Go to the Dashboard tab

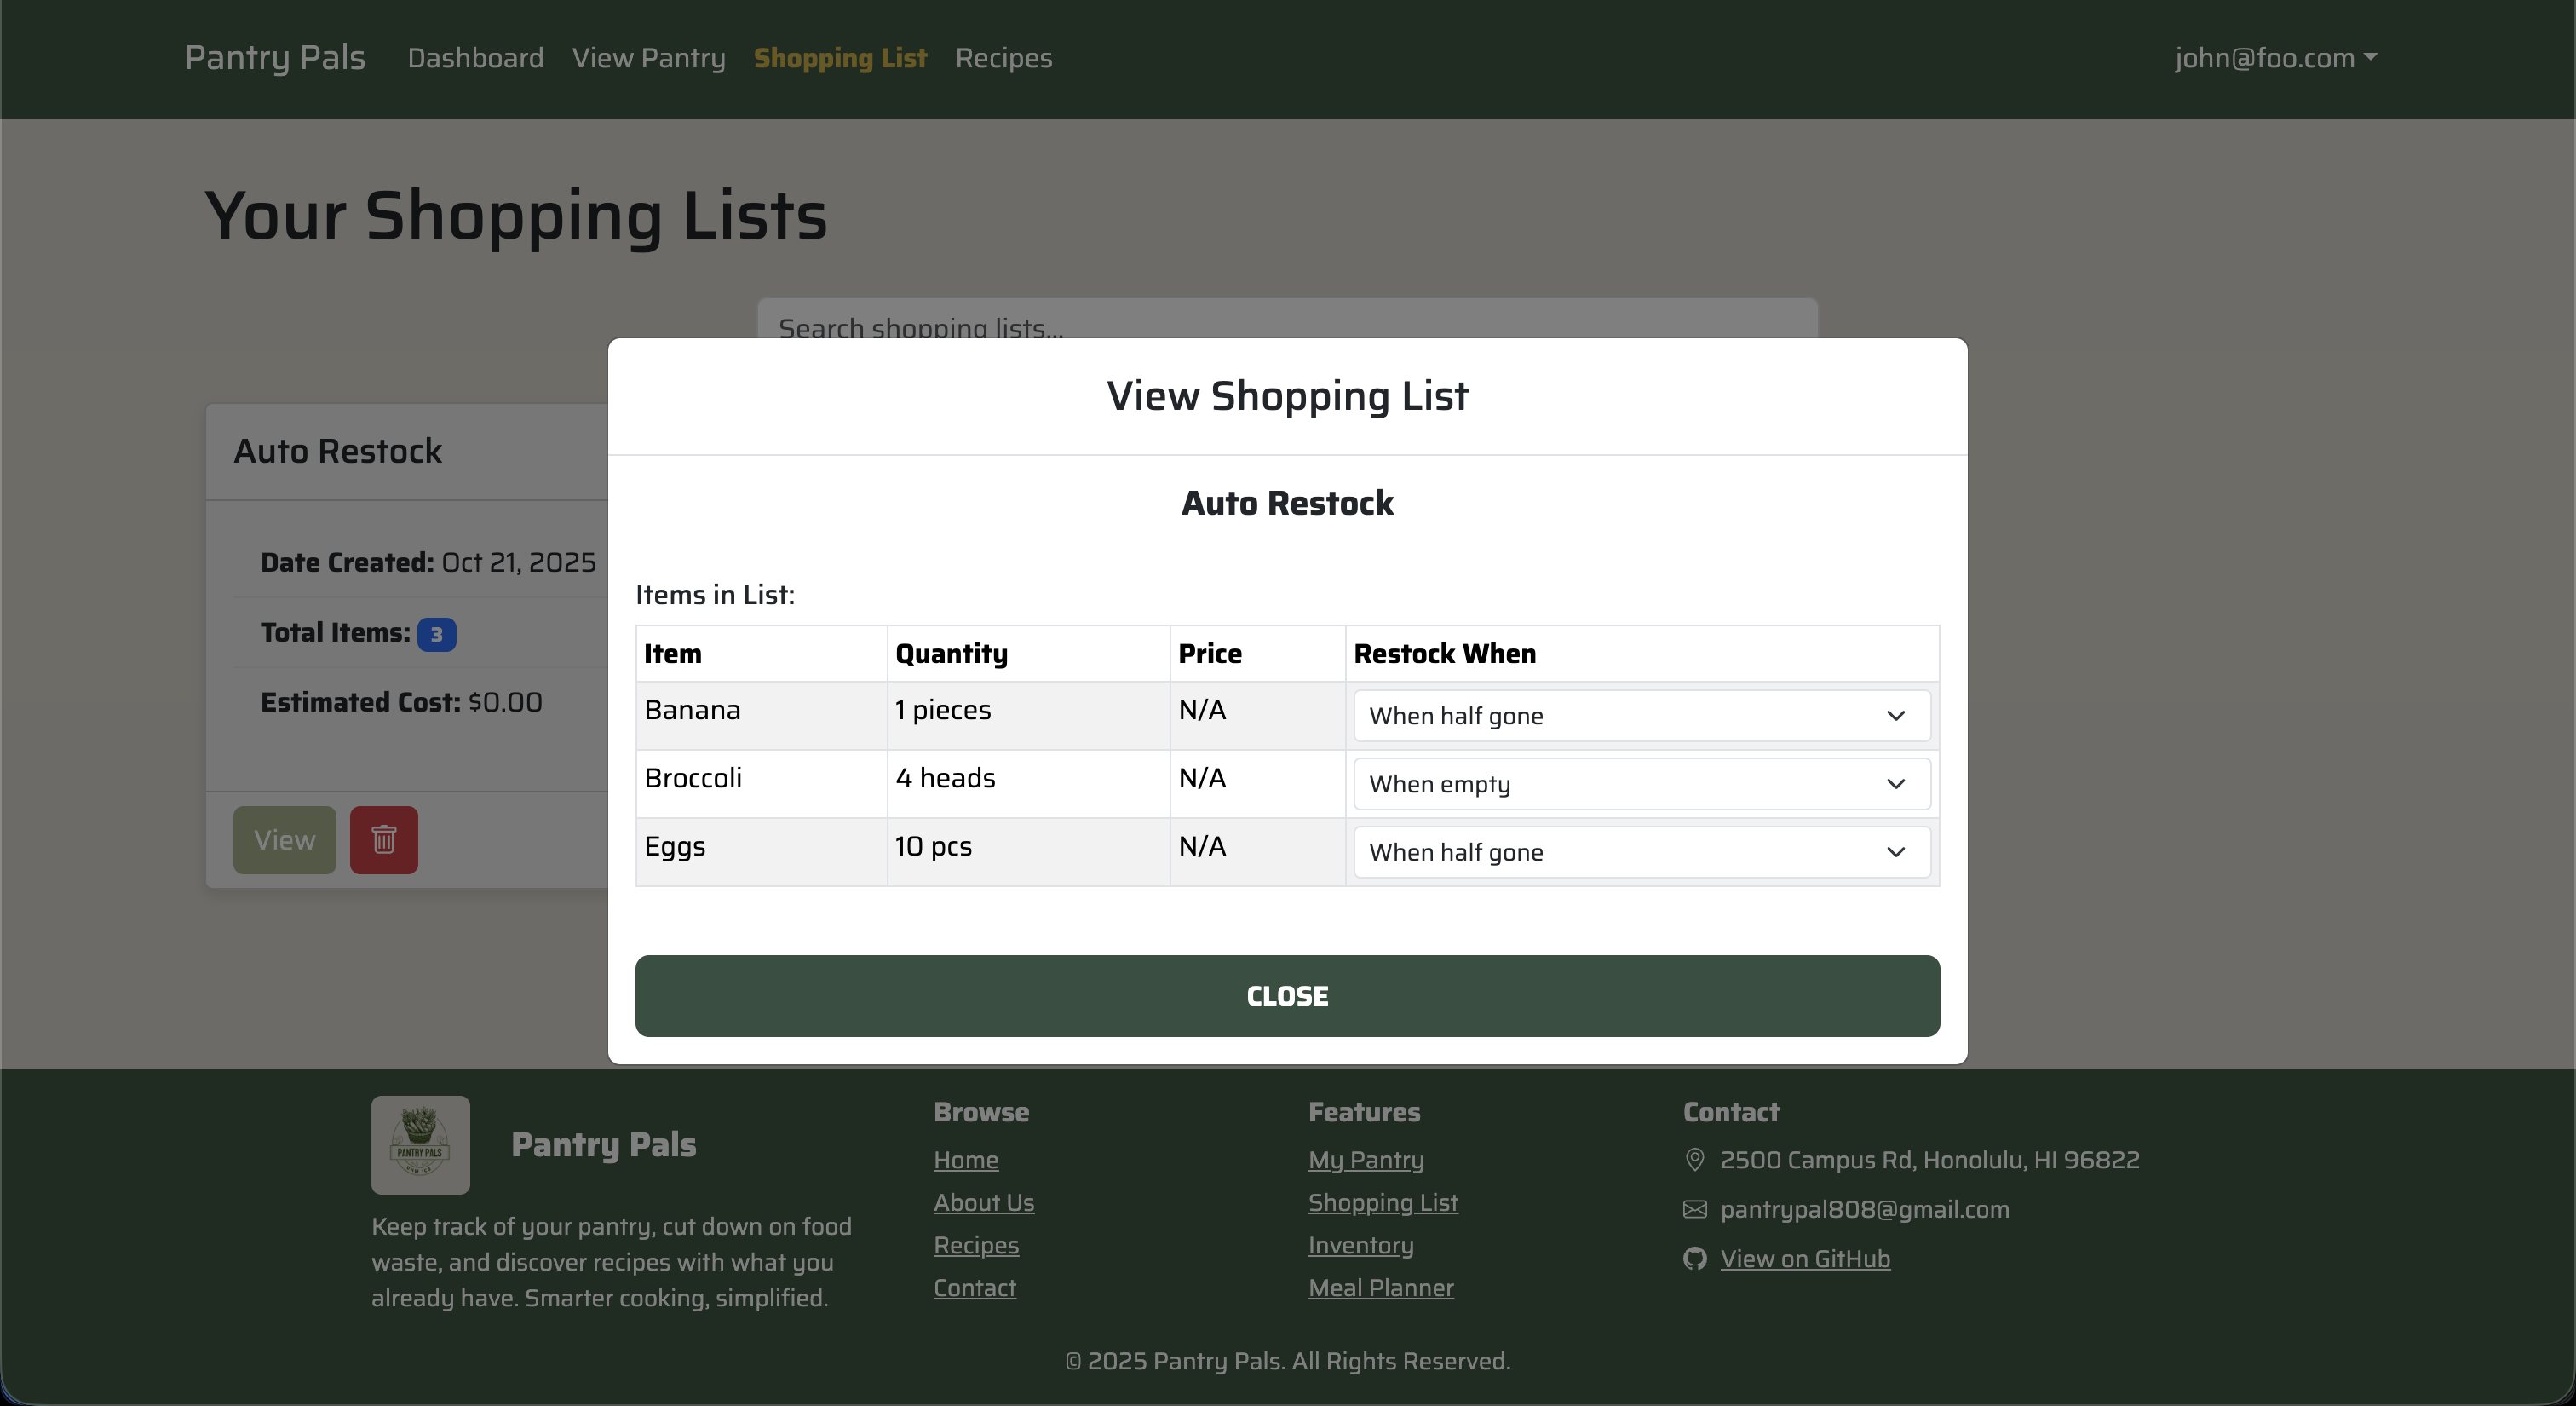click(x=475, y=58)
